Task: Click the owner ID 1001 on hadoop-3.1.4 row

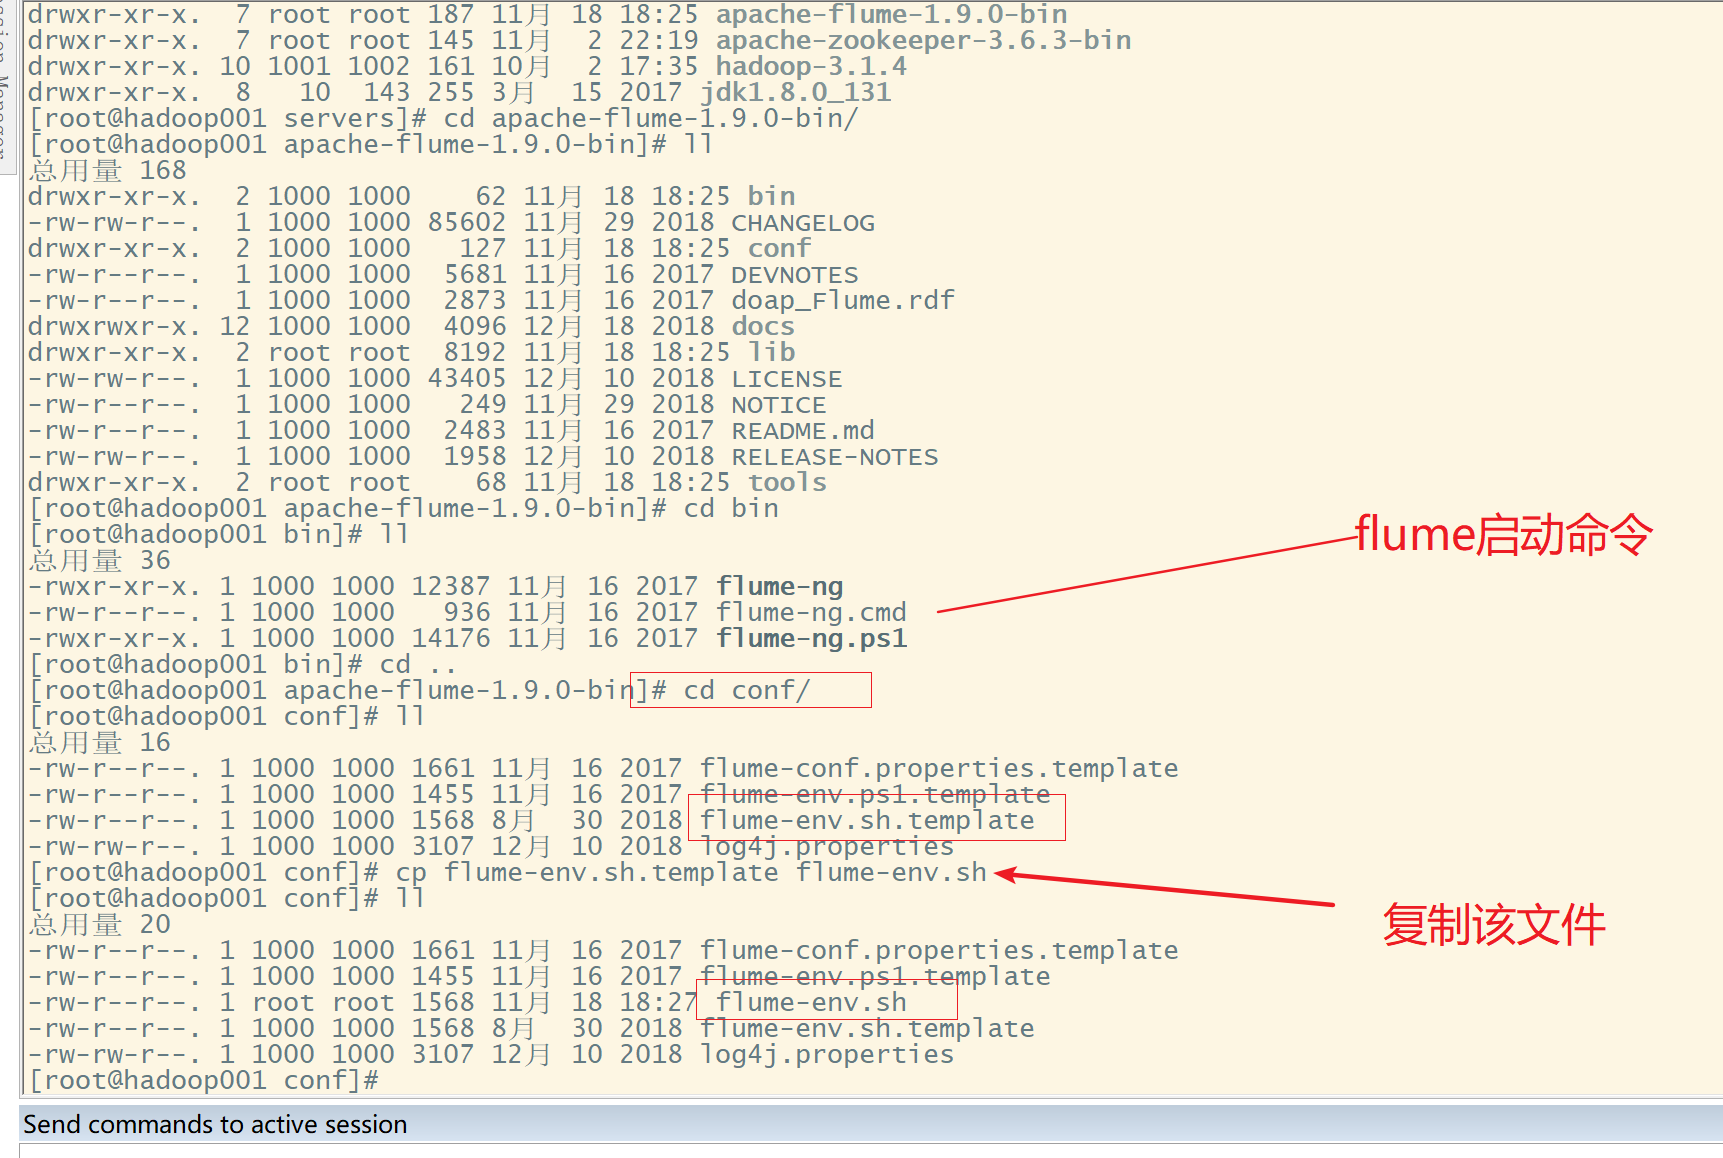Action: pos(299,67)
